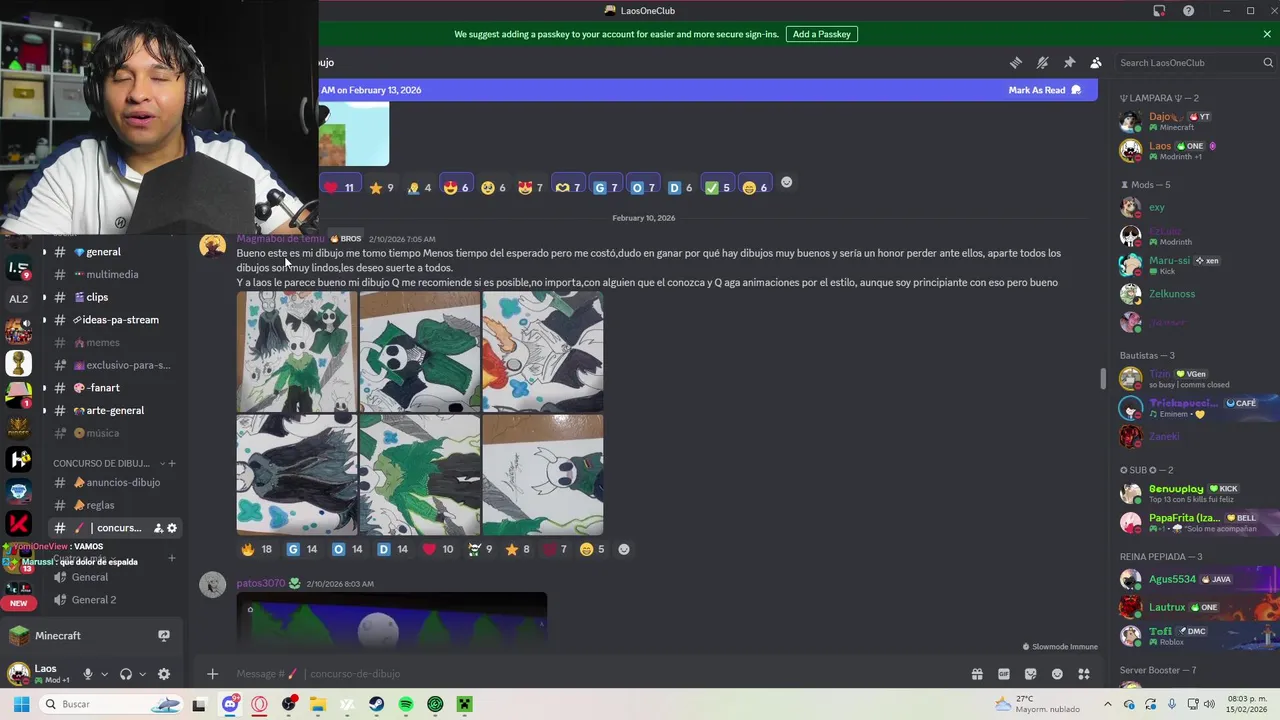The width and height of the screenshot is (1280, 720).
Task: Expand threads arrow beside clips channel
Action: [x=44, y=297]
